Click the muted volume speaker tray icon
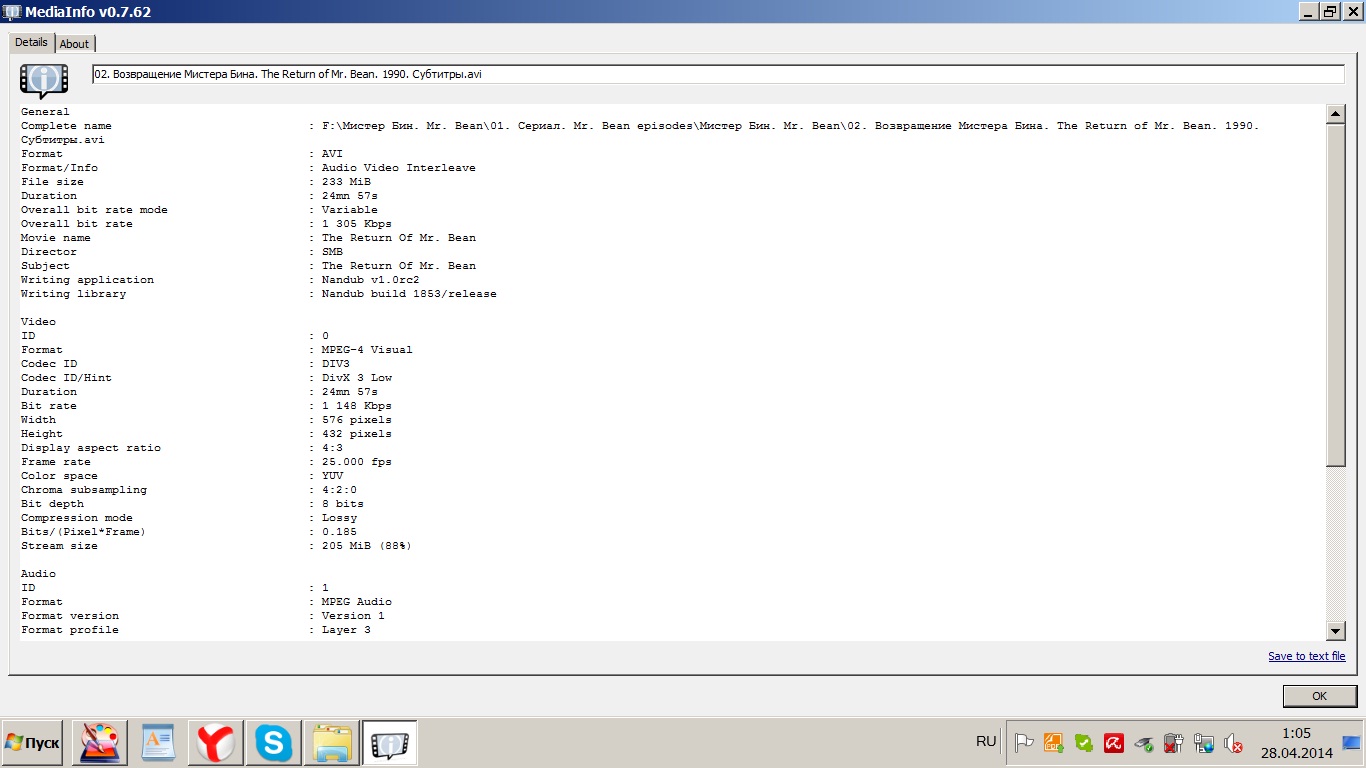Screen dimensions: 1366x768 pyautogui.click(x=1234, y=743)
